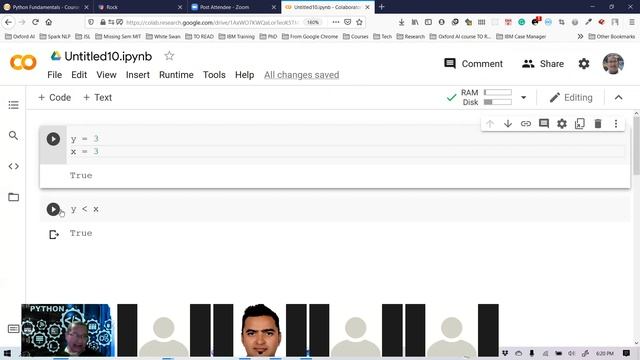
Task: Move cell up with arrow icon
Action: click(490, 124)
